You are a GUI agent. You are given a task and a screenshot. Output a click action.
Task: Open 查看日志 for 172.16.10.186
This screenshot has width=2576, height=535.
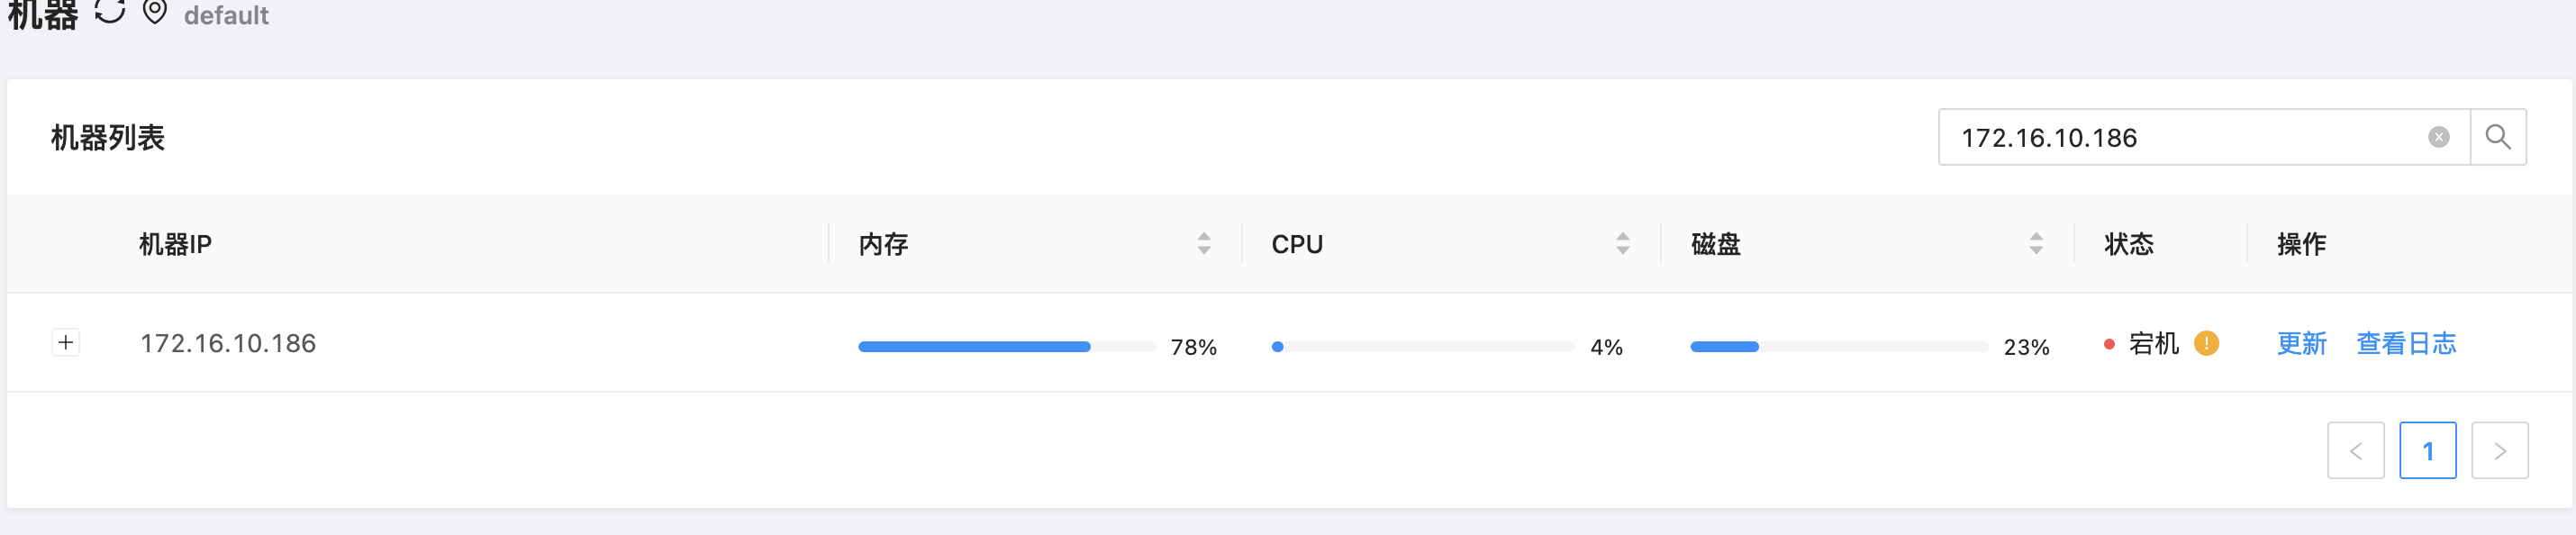click(2406, 343)
